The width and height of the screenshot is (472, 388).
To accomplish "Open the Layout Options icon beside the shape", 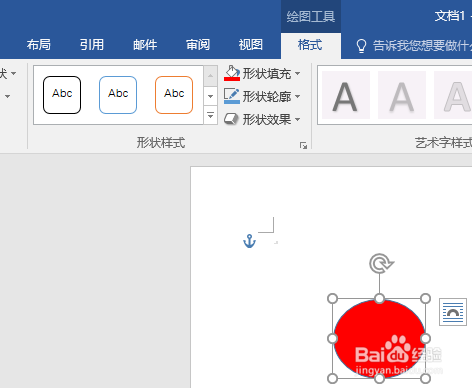I will pos(453,312).
